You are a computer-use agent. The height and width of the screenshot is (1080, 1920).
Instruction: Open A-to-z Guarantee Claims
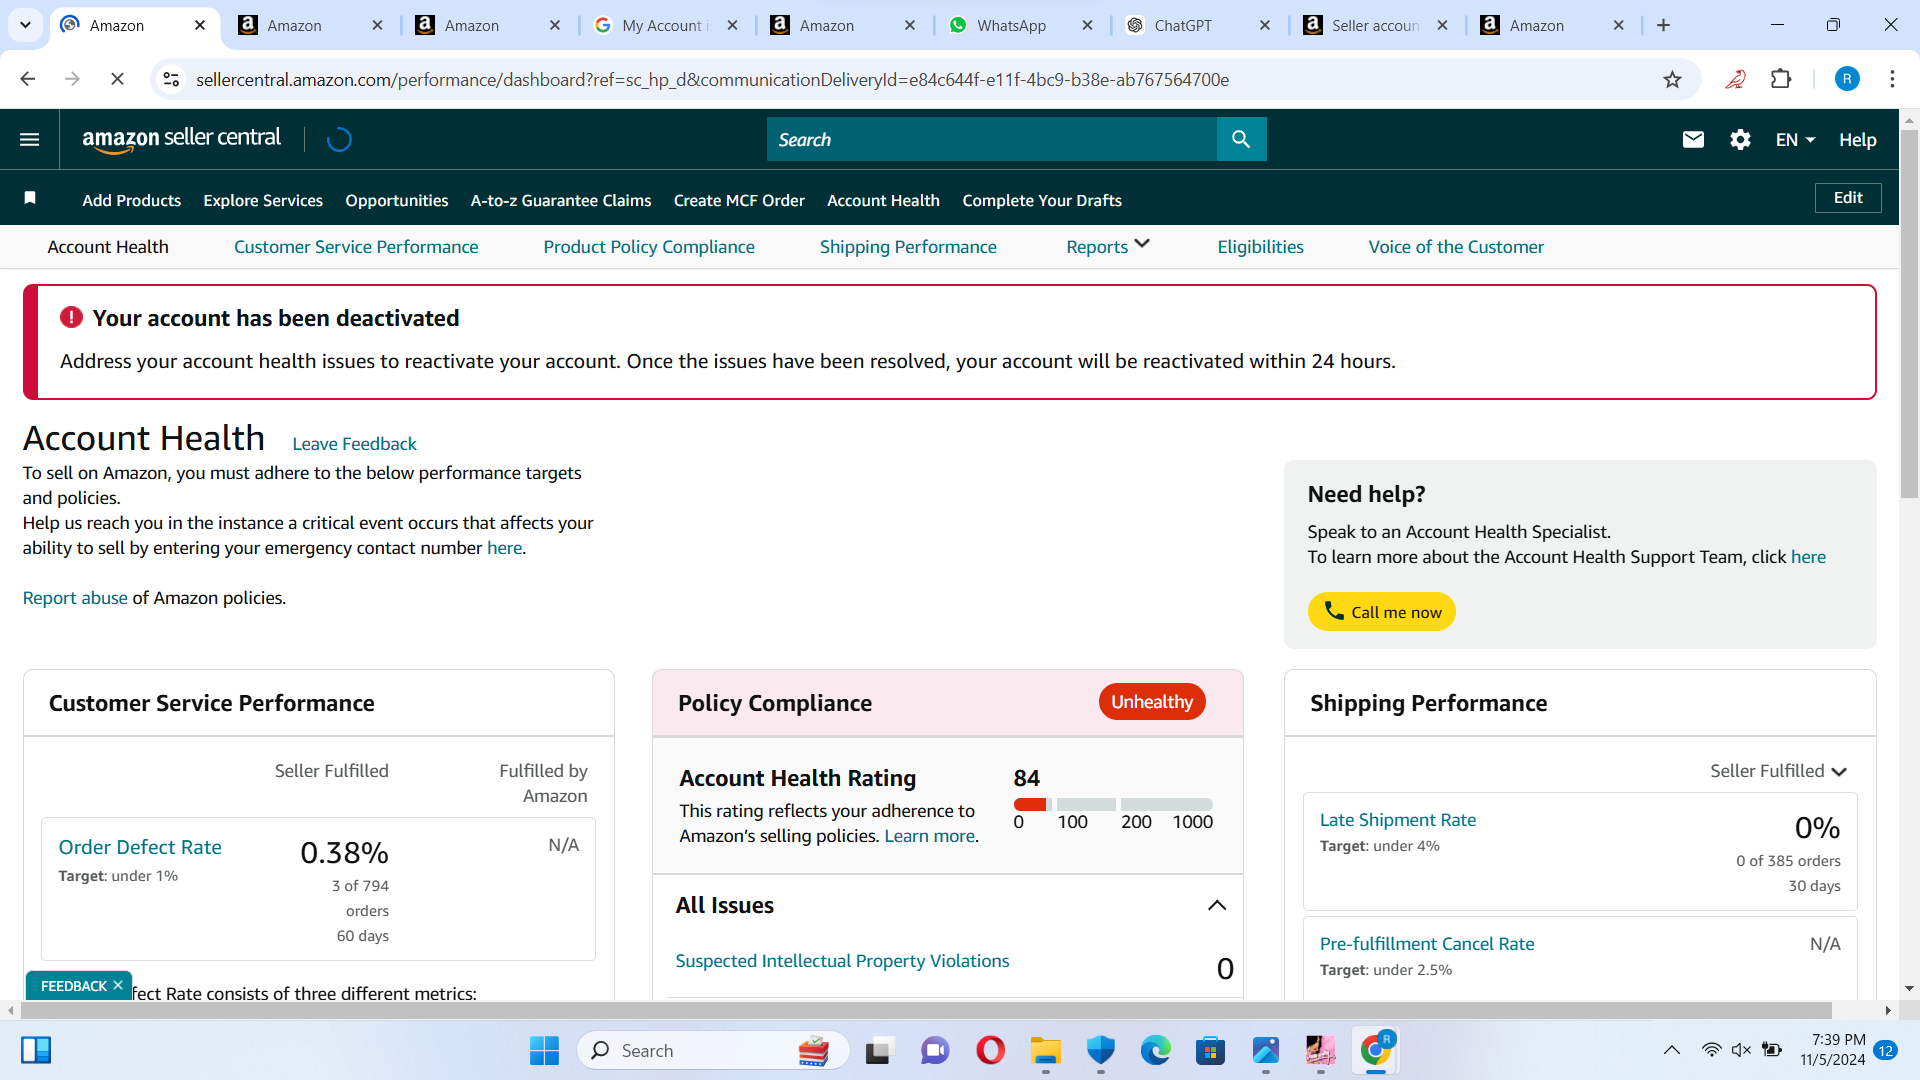tap(561, 200)
